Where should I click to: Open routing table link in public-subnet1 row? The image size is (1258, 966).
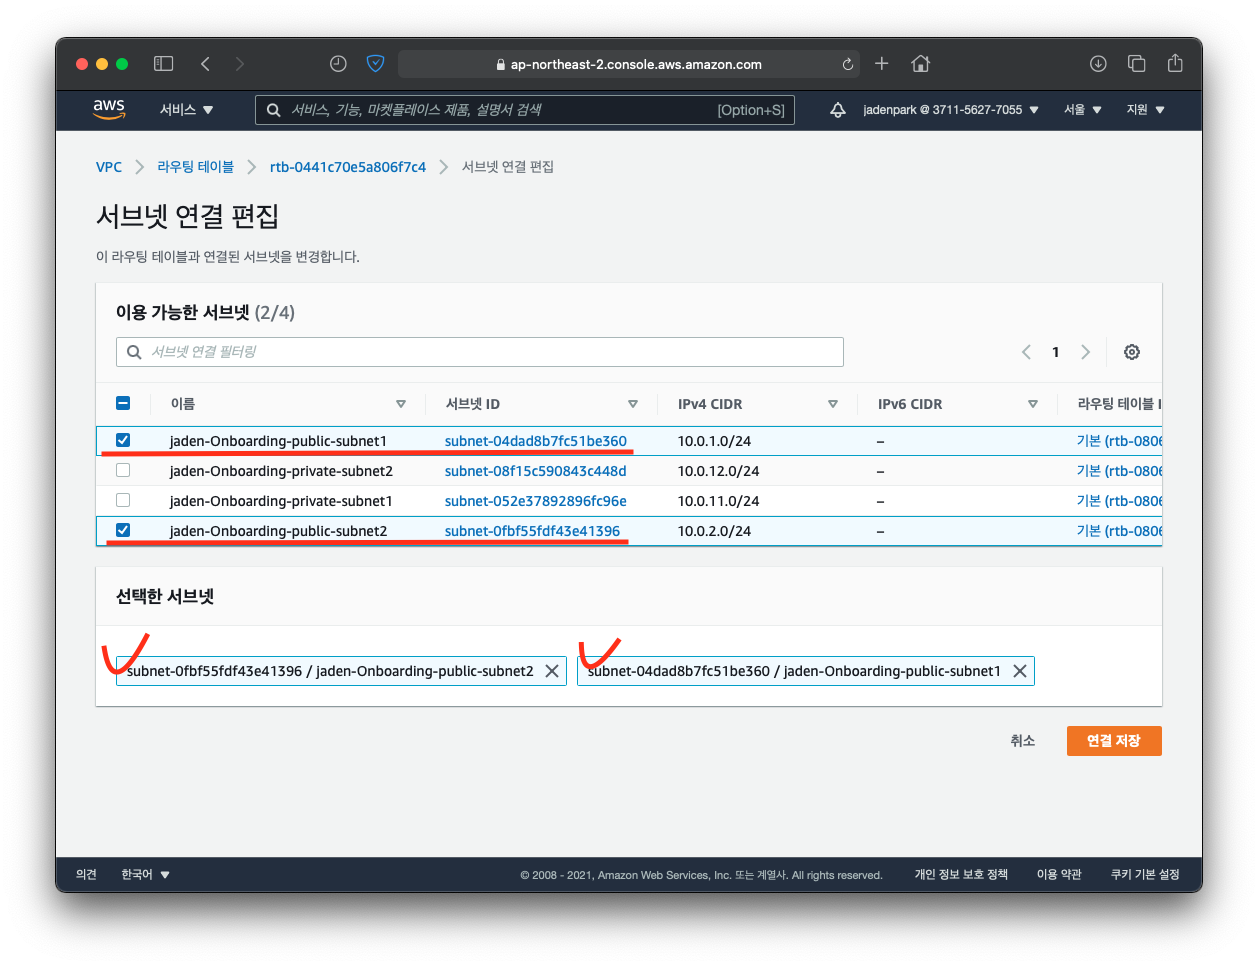pyautogui.click(x=1119, y=441)
